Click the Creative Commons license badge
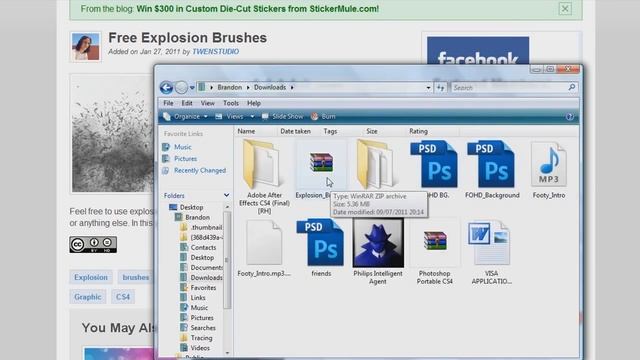Screen dimensions: 640x360 [x=93, y=244]
